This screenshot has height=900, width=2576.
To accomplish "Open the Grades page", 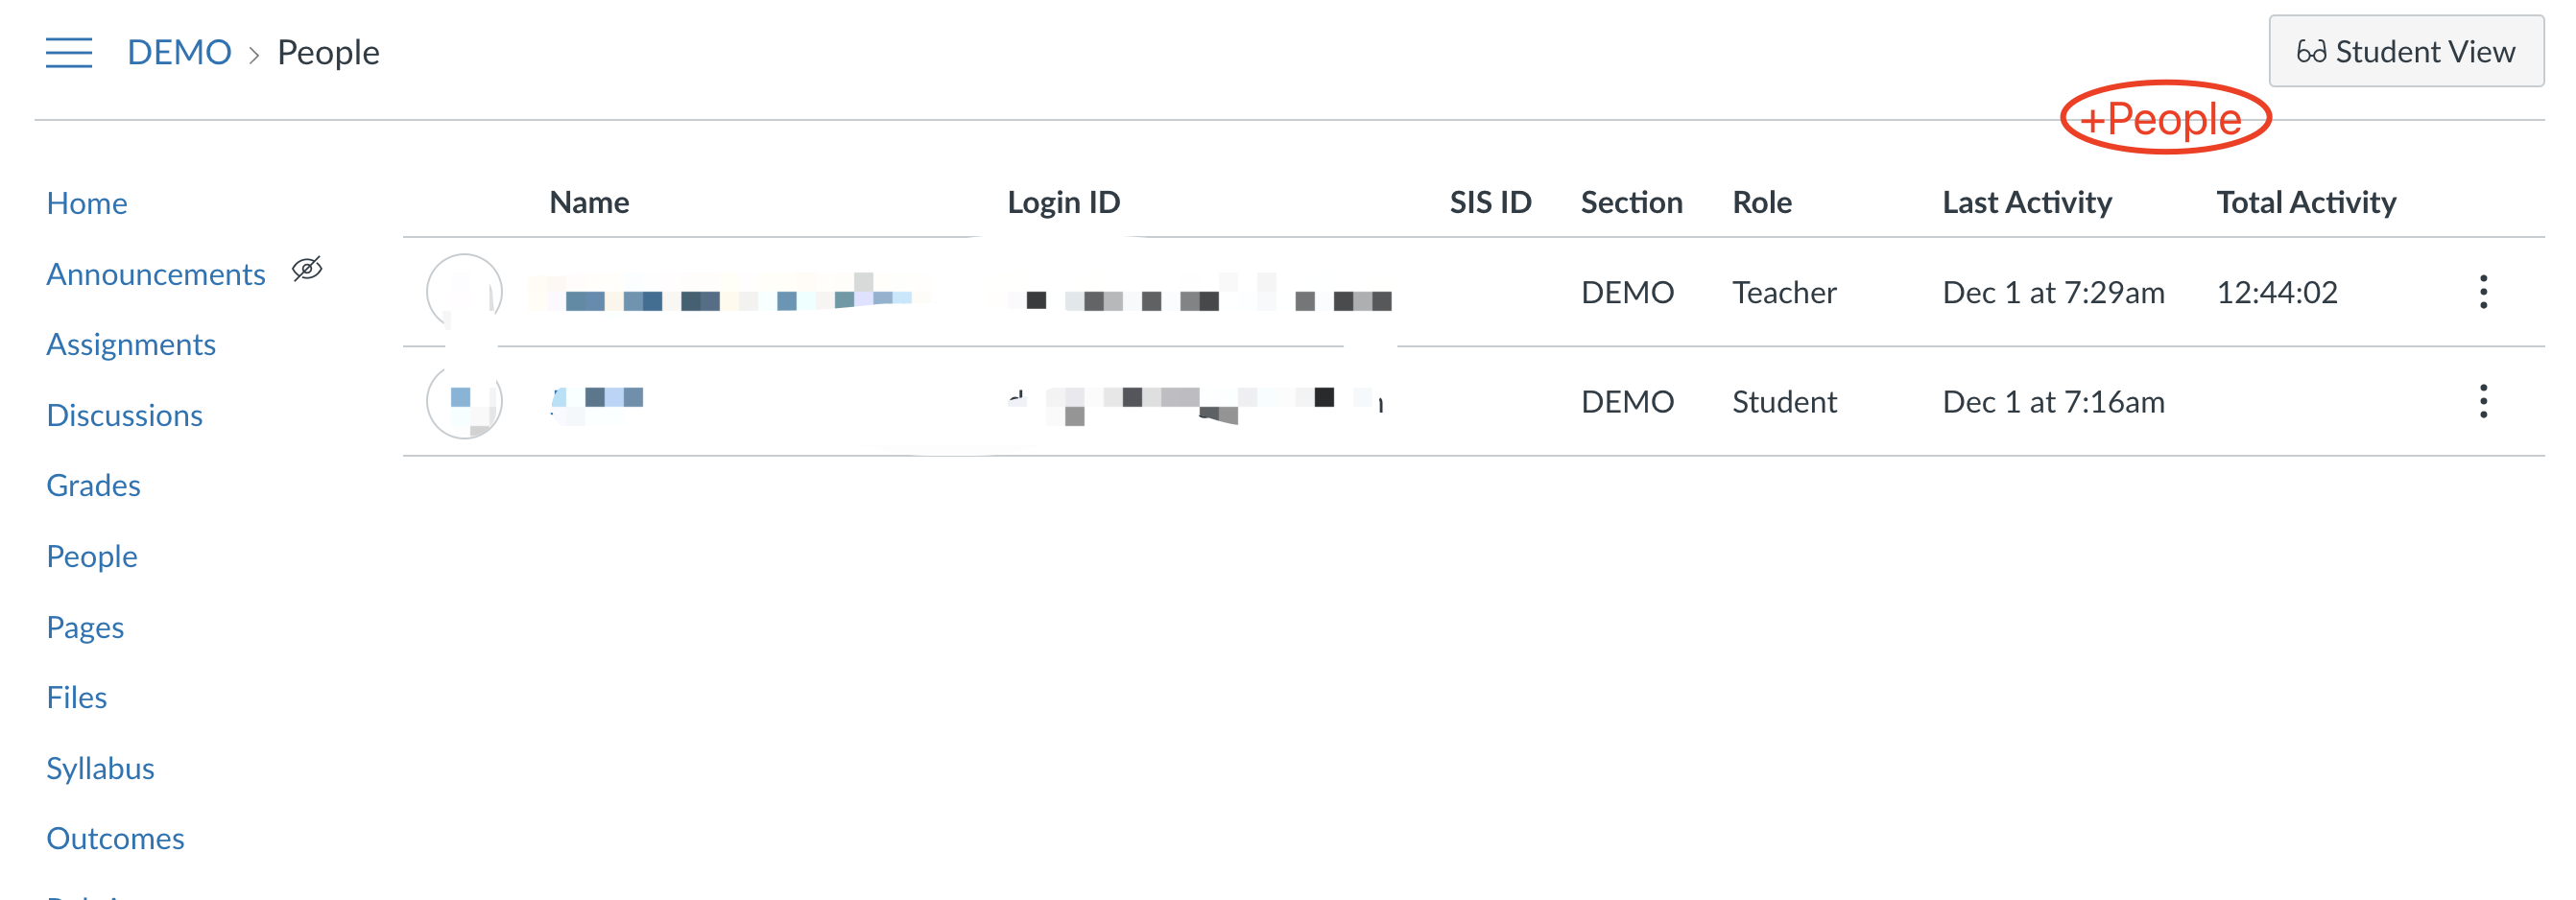I will click(93, 485).
